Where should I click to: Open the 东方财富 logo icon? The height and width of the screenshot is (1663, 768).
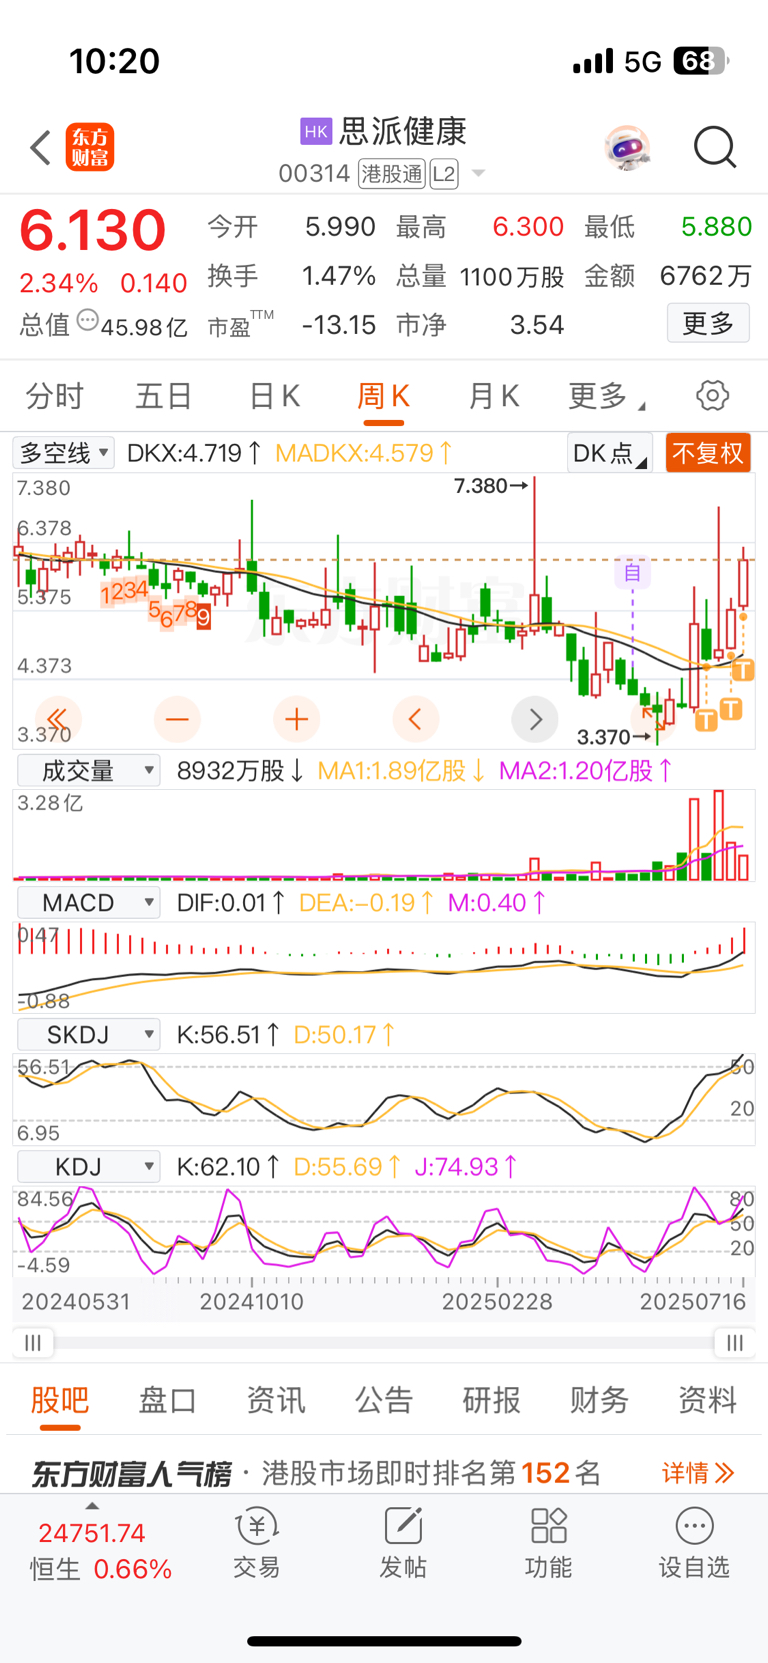(90, 148)
